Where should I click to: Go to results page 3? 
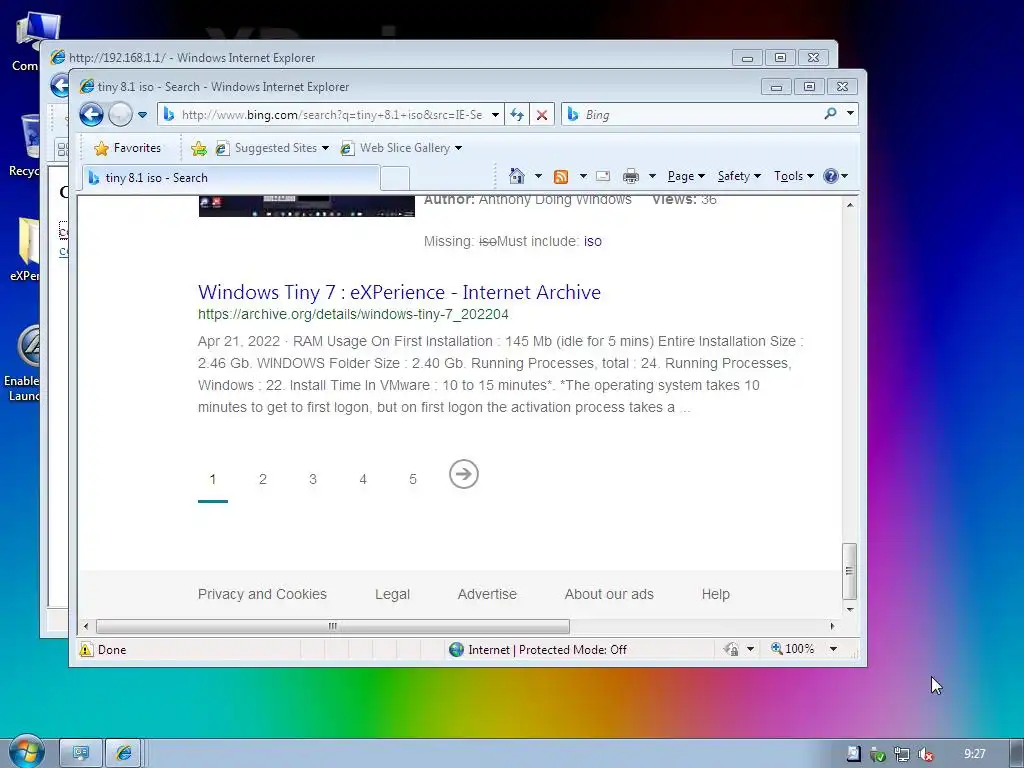[313, 479]
